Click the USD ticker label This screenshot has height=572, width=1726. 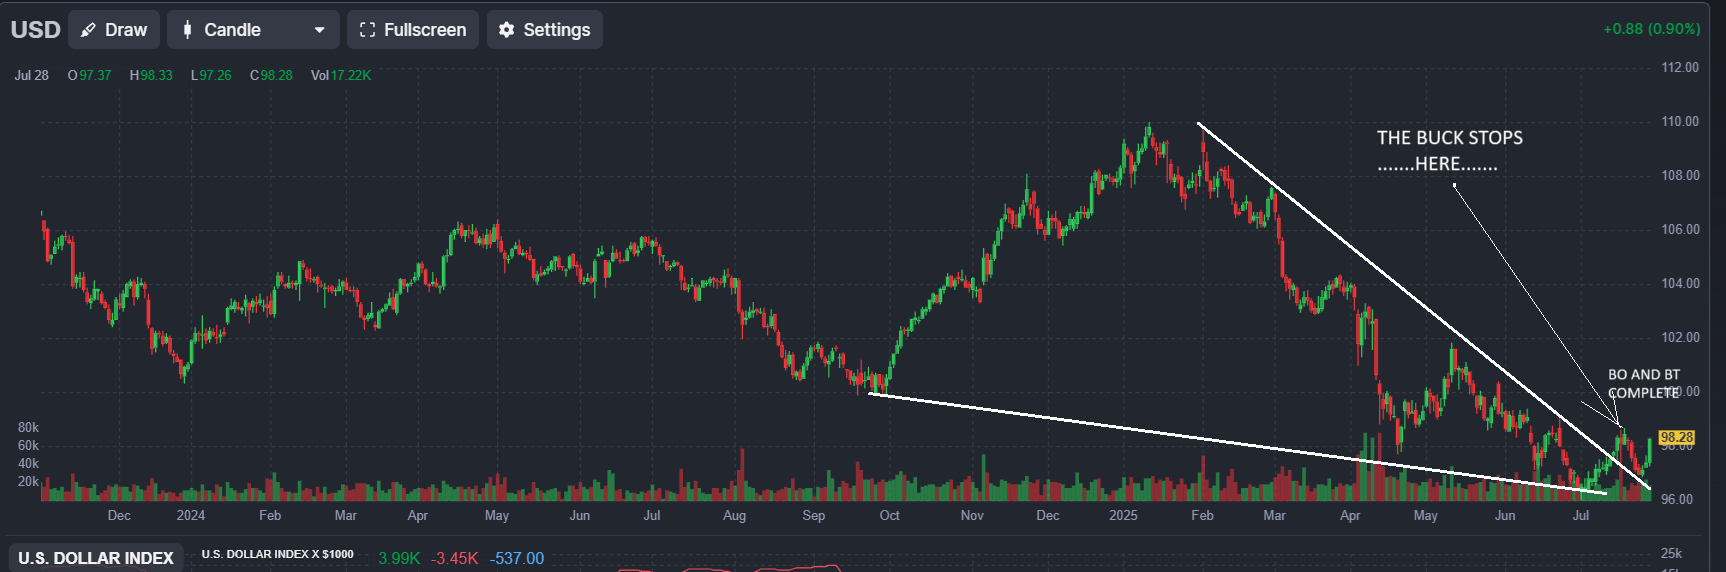point(36,30)
